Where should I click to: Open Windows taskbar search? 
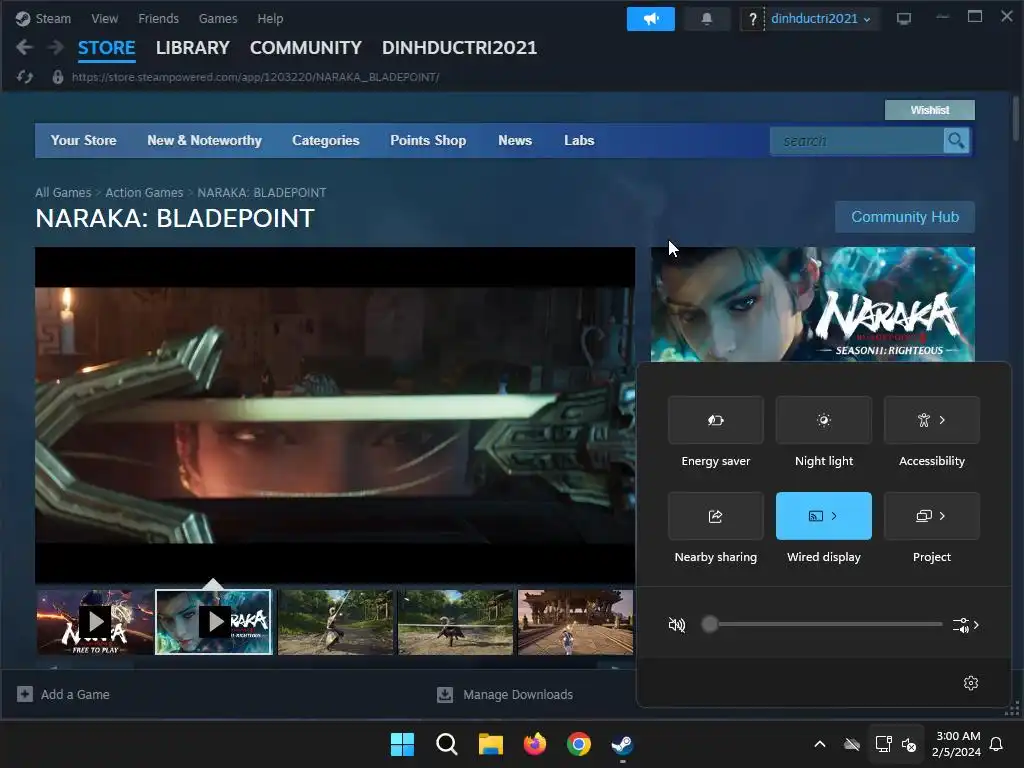[x=447, y=744]
